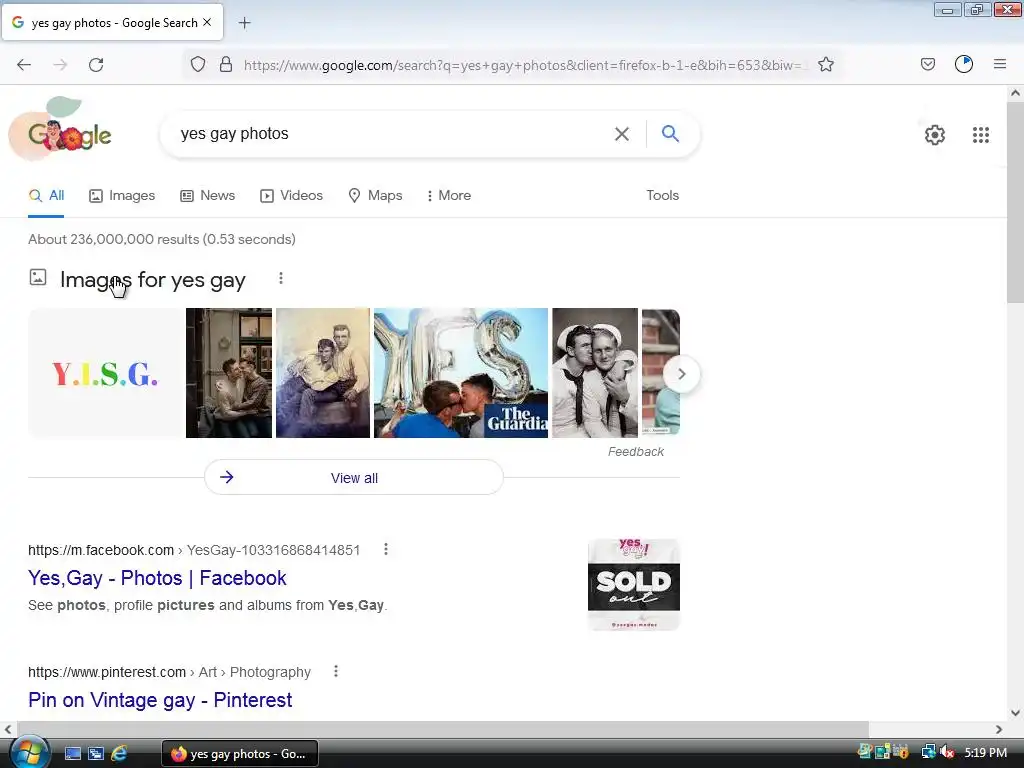
Task: Click the horizontal scrollbar right arrow
Action: click(999, 729)
